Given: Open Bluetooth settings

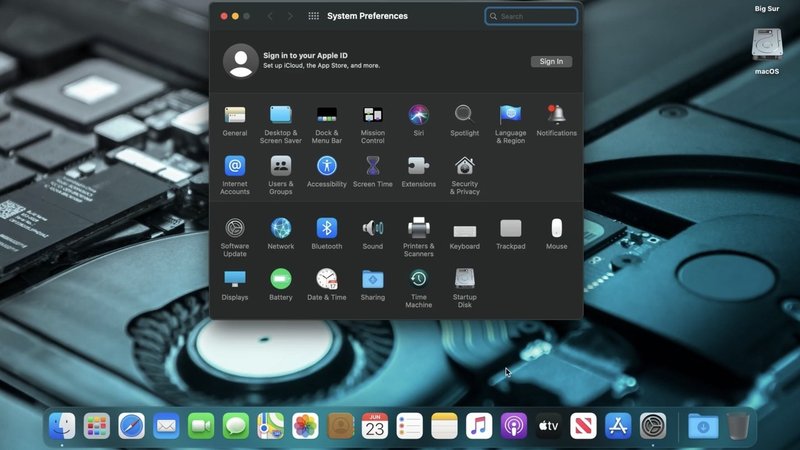Looking at the screenshot, I should tap(327, 234).
